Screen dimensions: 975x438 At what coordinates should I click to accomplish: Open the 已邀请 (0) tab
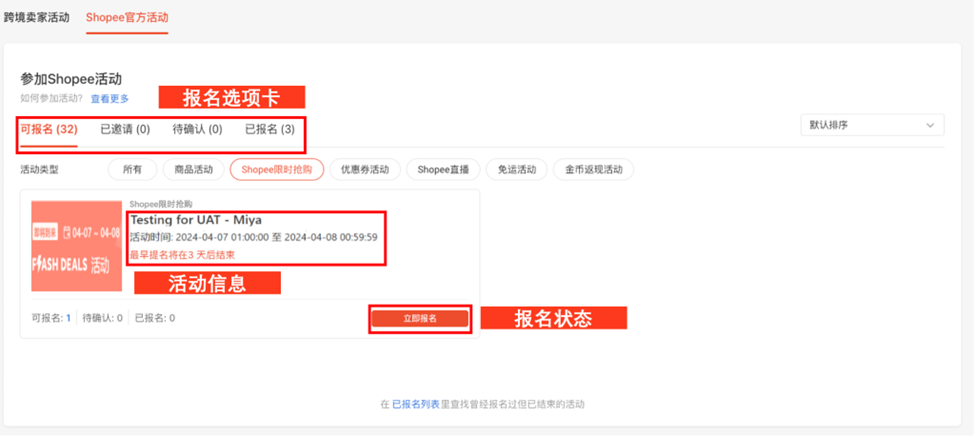tap(125, 129)
